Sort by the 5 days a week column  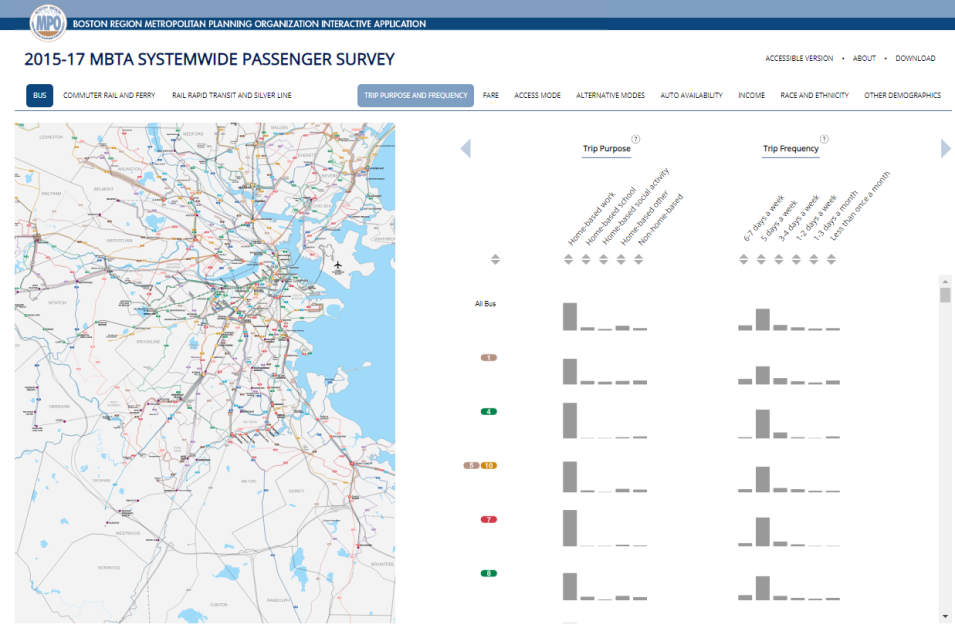(761, 260)
